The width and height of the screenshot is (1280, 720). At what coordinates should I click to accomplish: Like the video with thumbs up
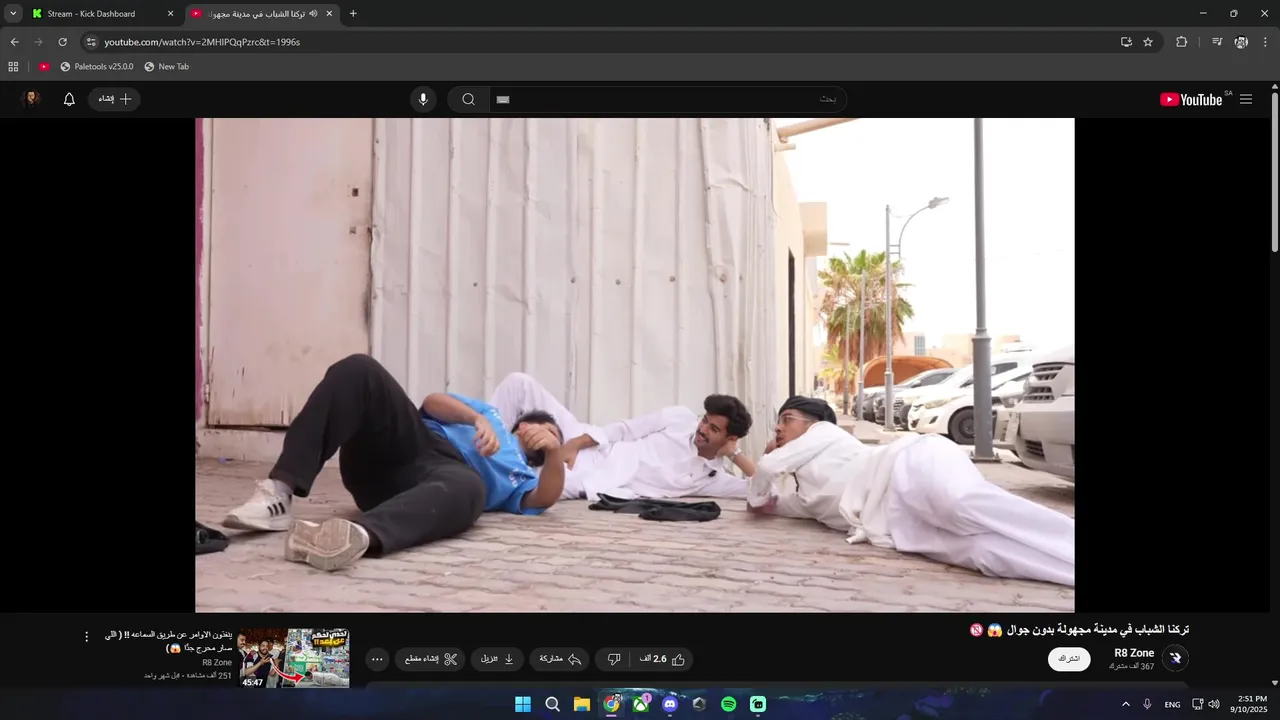click(665, 659)
